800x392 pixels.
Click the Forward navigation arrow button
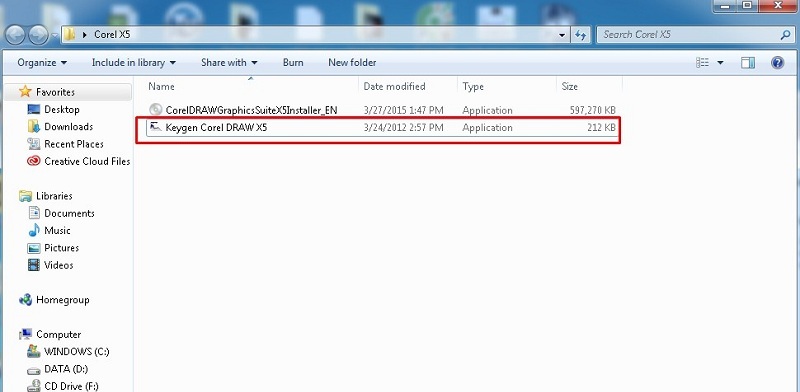pyautogui.click(x=38, y=35)
